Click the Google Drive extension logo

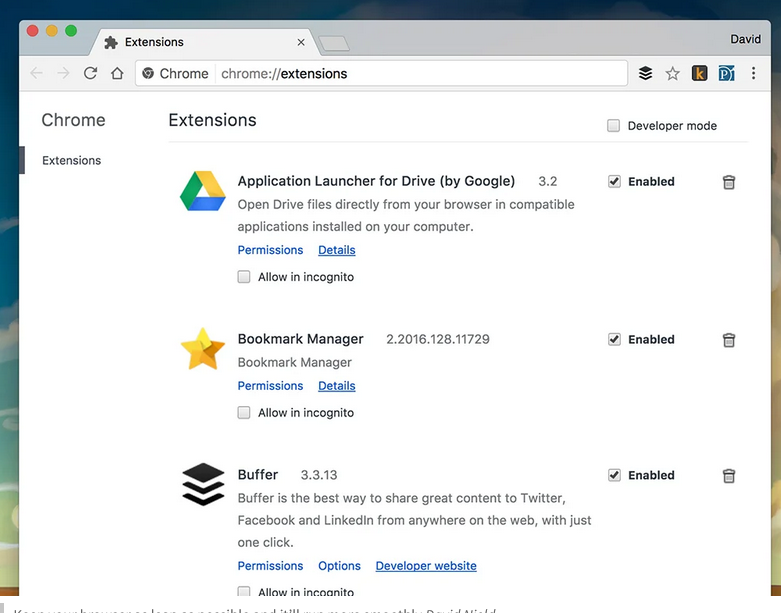click(203, 191)
